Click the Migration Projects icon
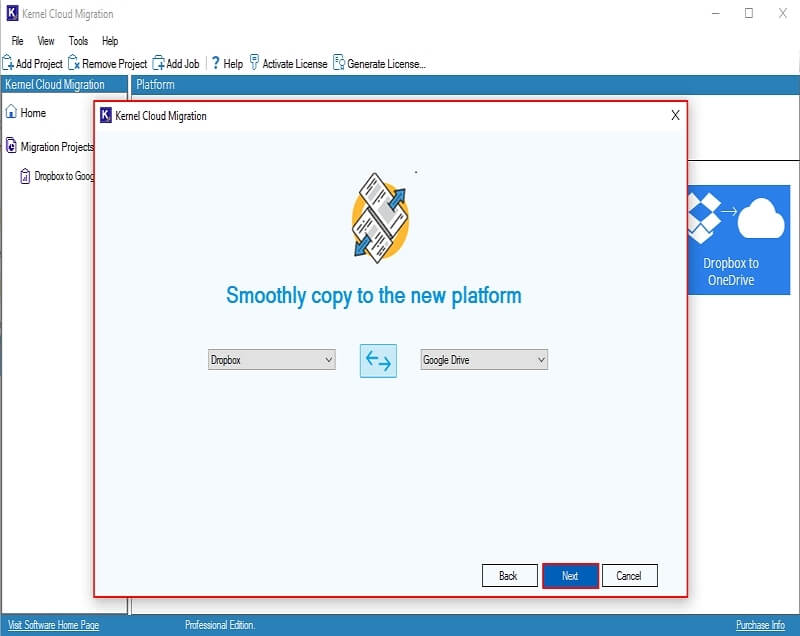This screenshot has width=800, height=636. click(x=11, y=146)
